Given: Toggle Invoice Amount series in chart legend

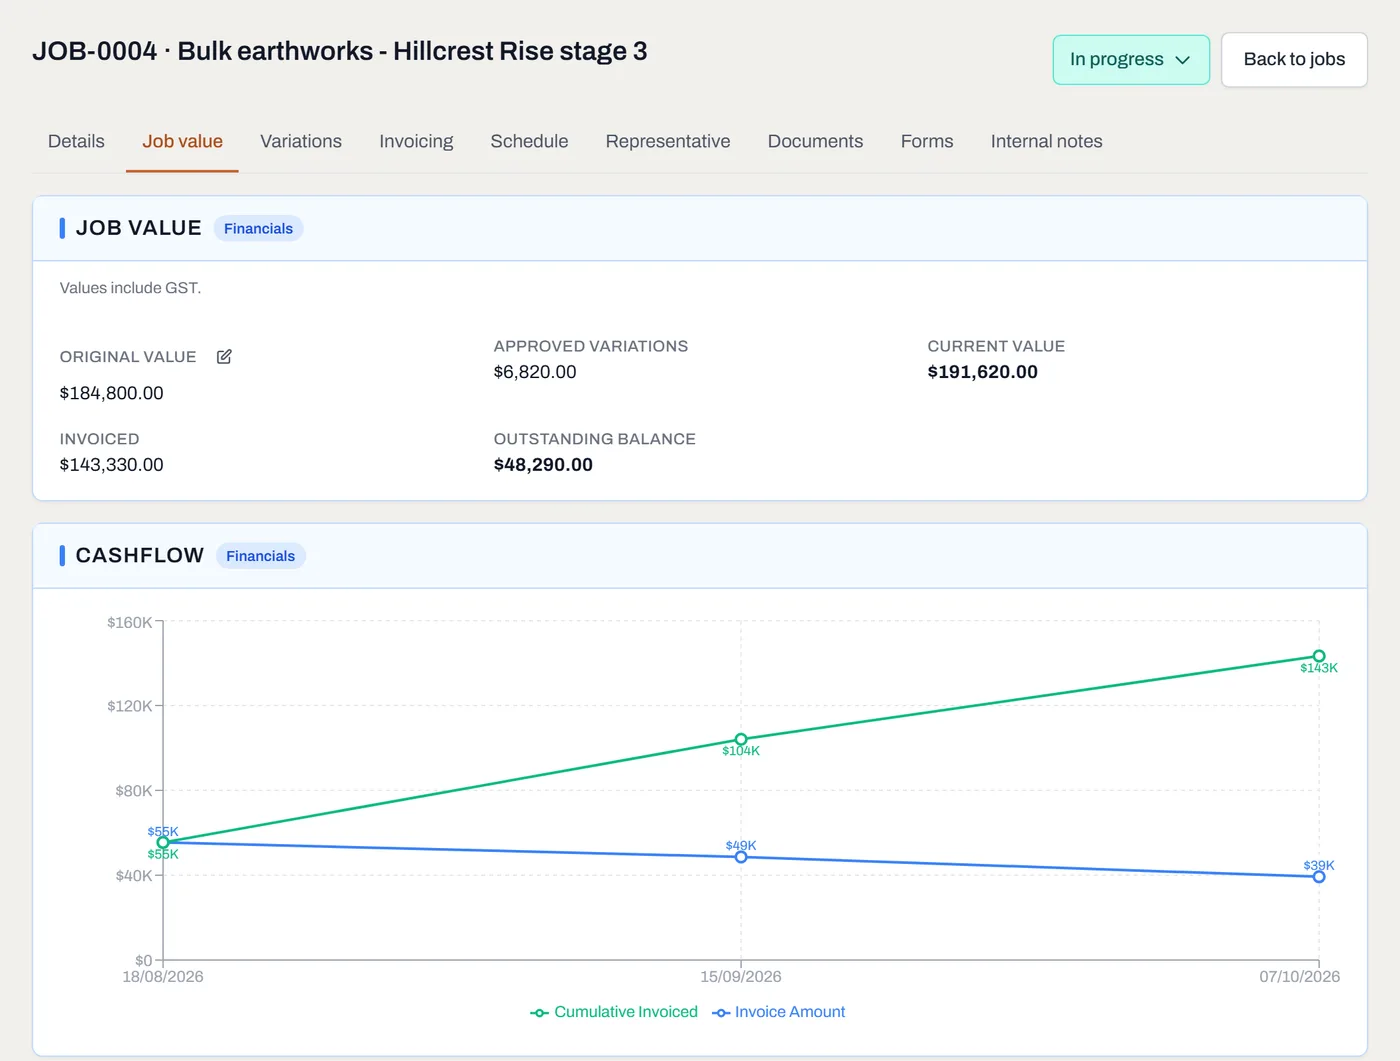Looking at the screenshot, I should pos(779,1012).
